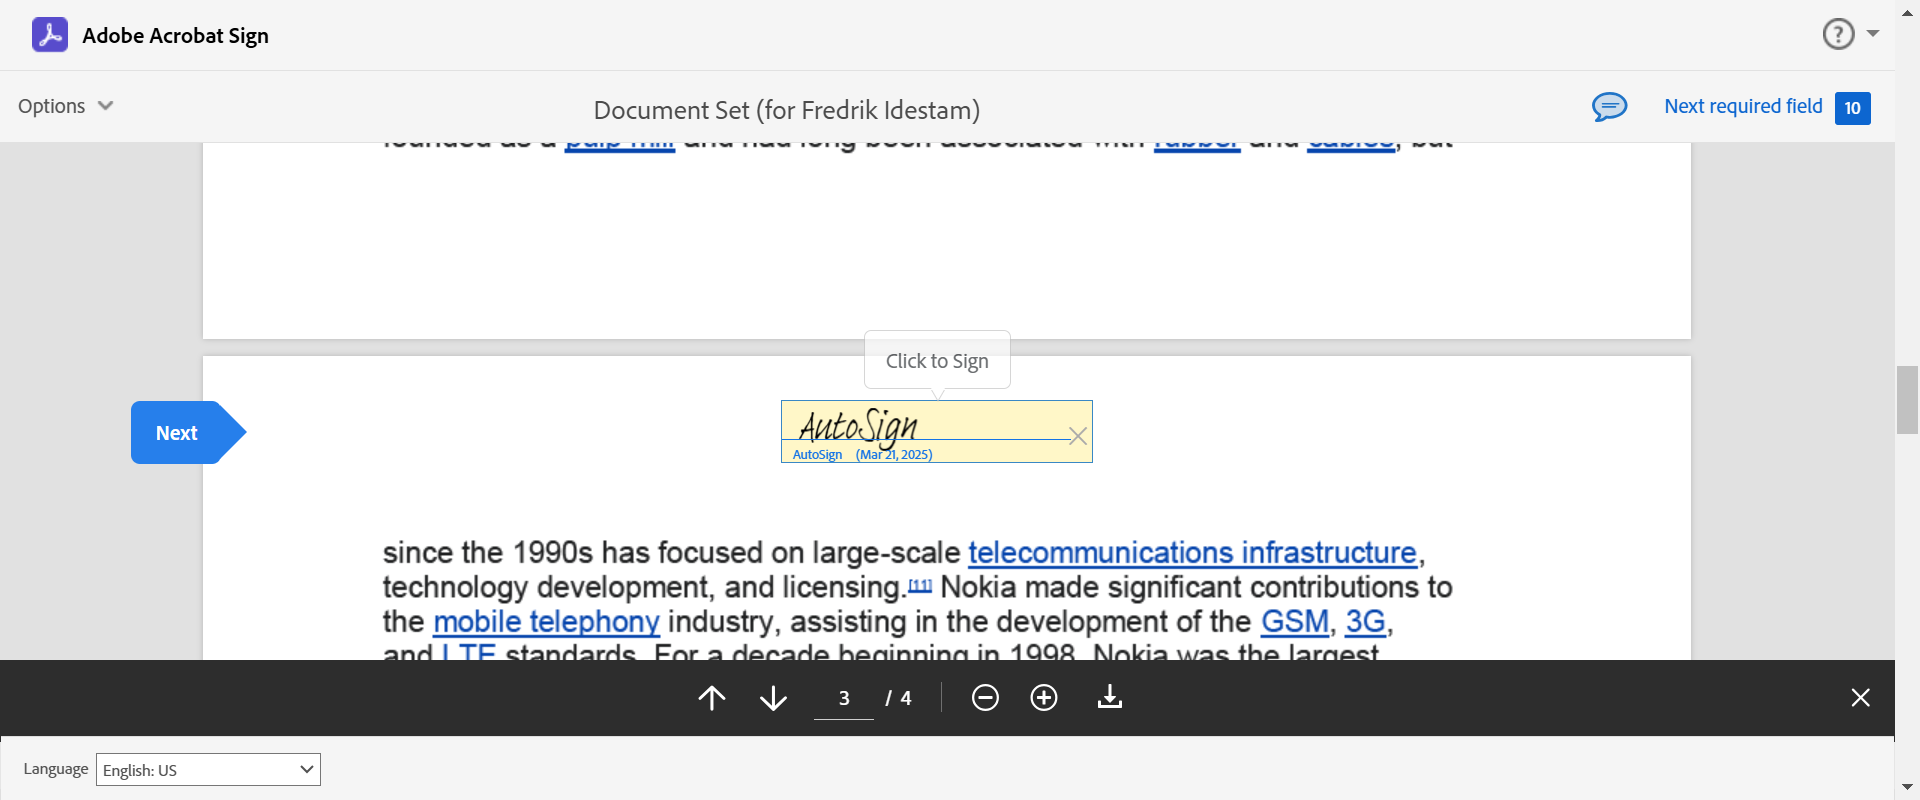Go to previous page with up arrow
Screen dimensions: 1920x800
(712, 697)
